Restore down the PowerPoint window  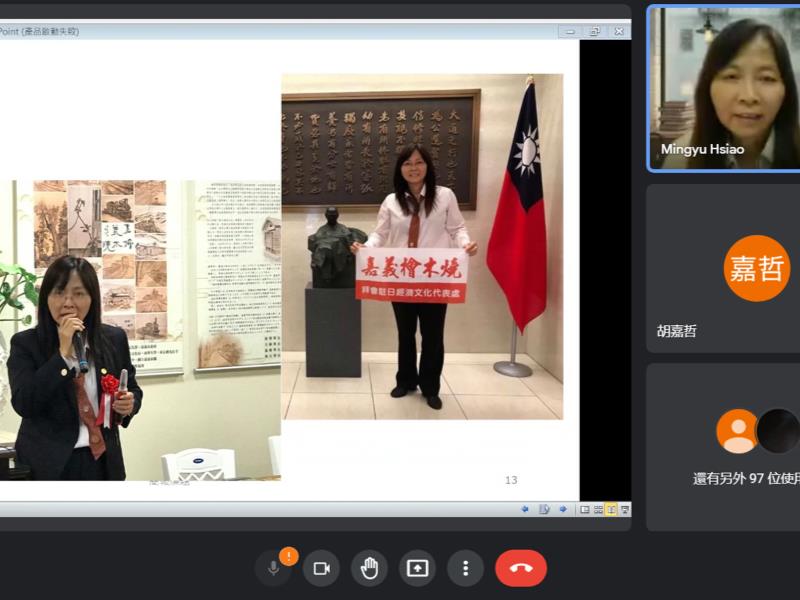coord(594,32)
